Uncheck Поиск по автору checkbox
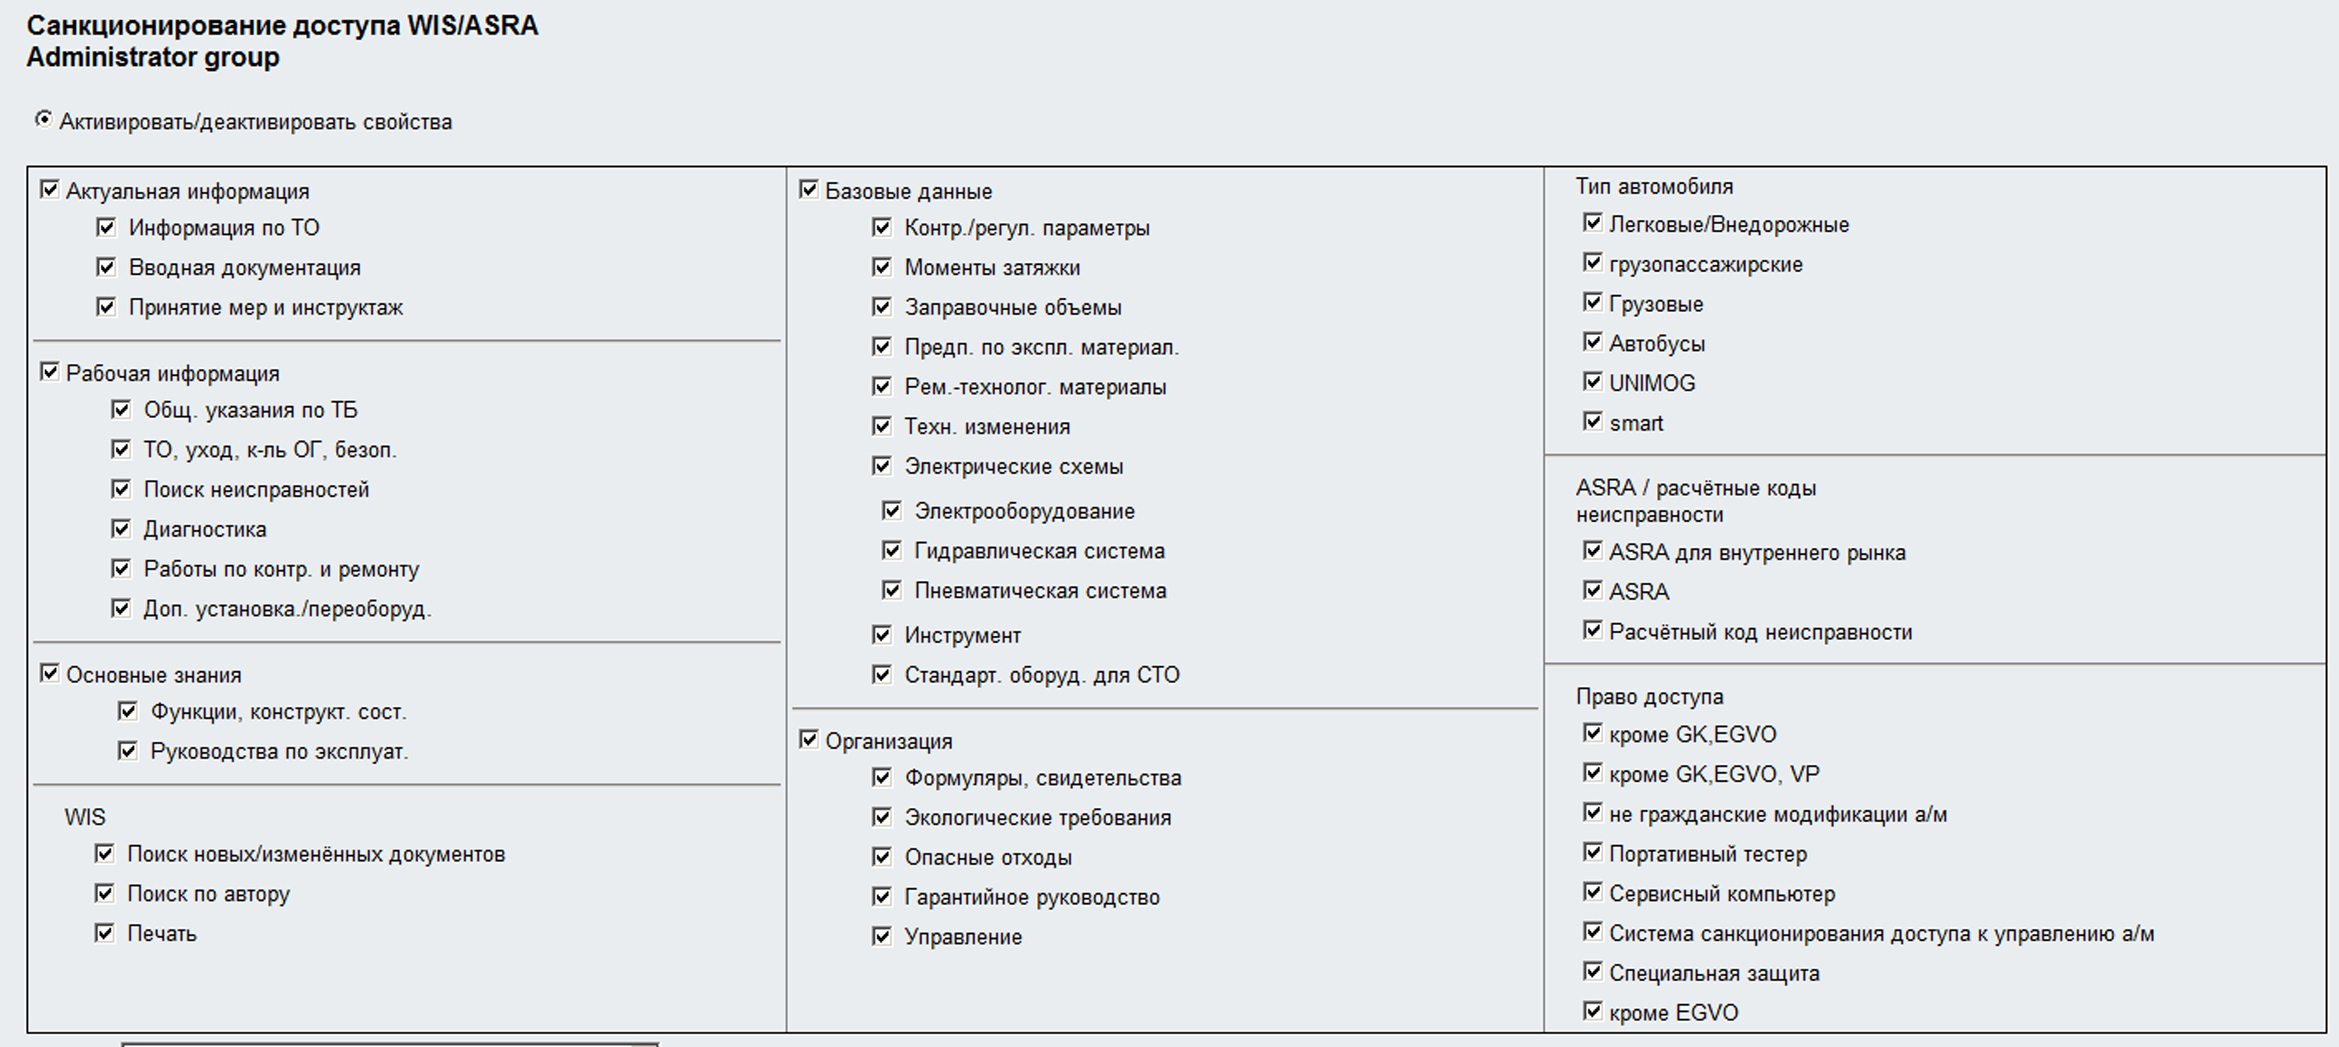Viewport: 2339px width, 1047px height. pos(104,892)
